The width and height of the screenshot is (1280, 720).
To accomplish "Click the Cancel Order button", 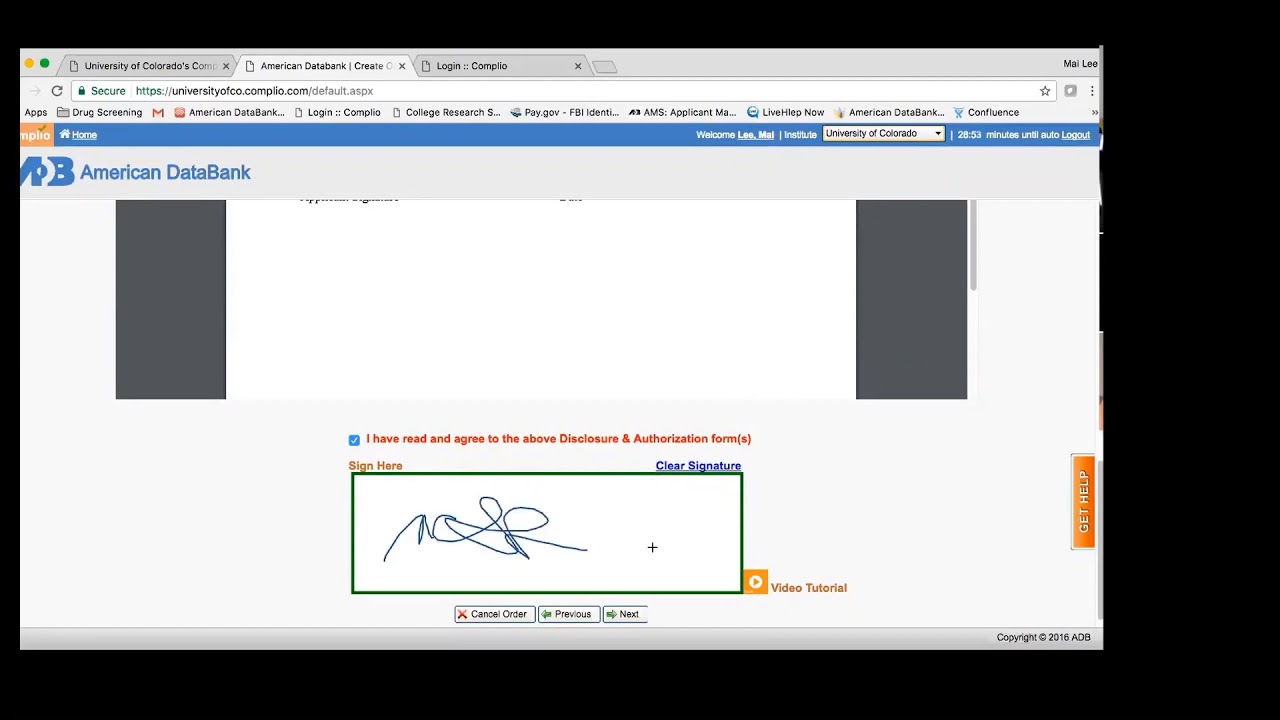I will (x=494, y=614).
